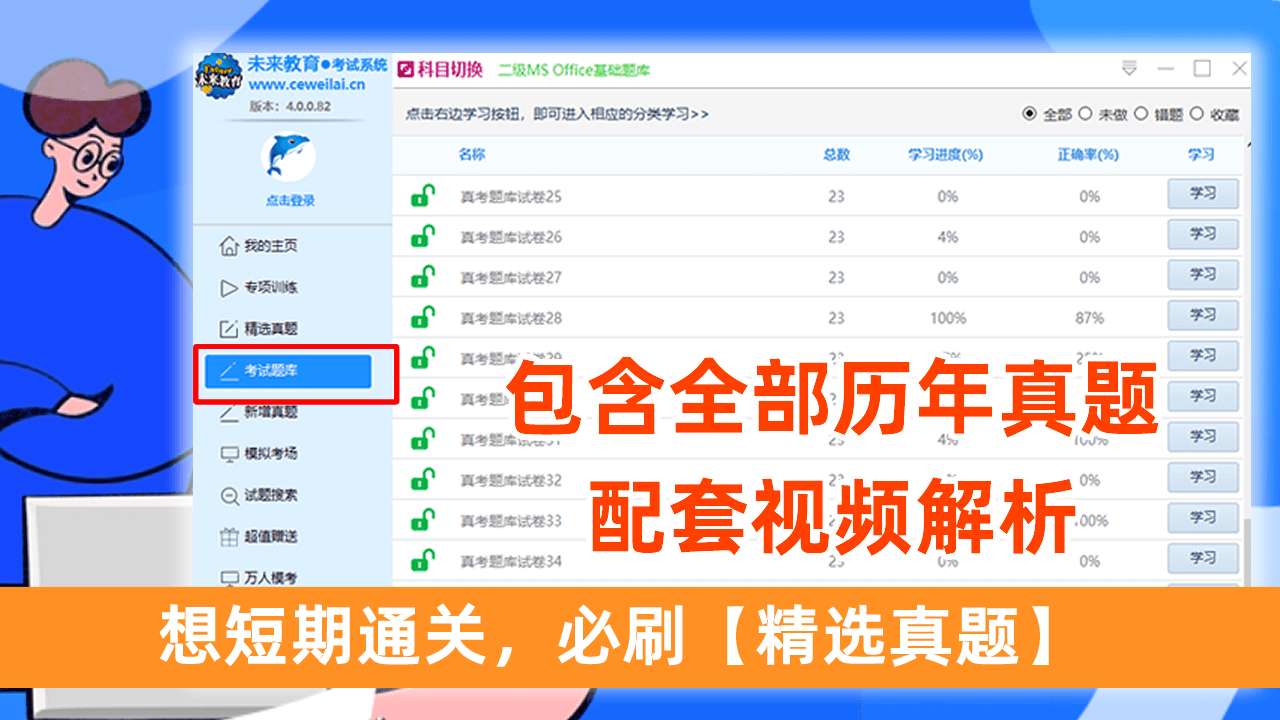Select the 全部 radio button
The height and width of the screenshot is (720, 1280).
pyautogui.click(x=1031, y=114)
